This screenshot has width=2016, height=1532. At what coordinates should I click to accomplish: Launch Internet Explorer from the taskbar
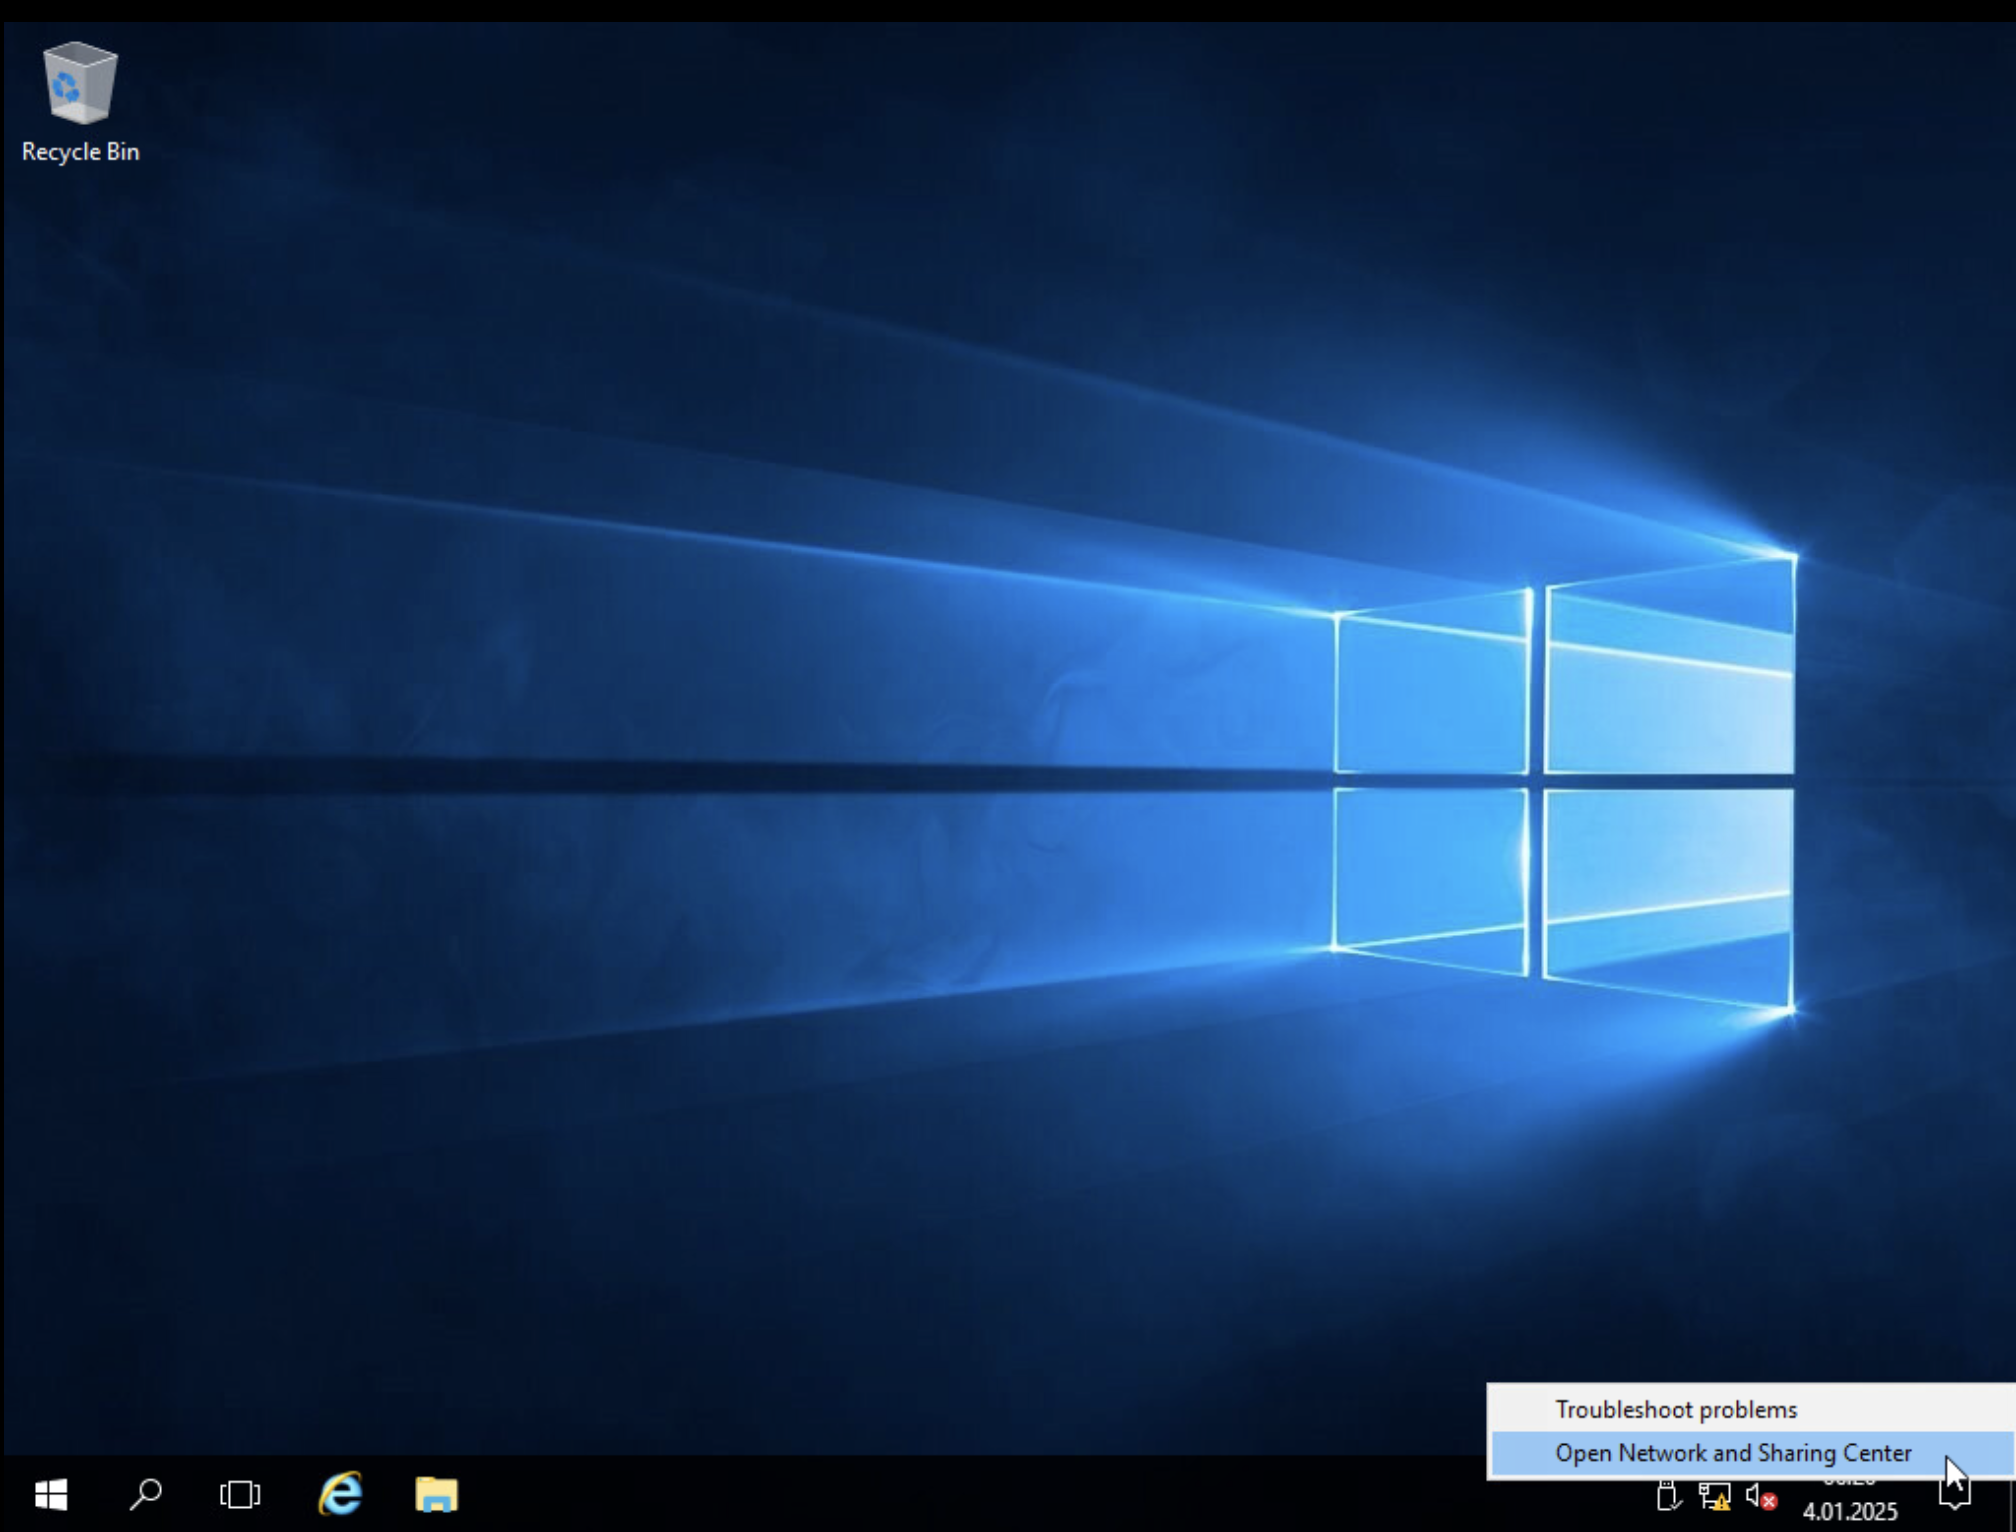pyautogui.click(x=340, y=1495)
